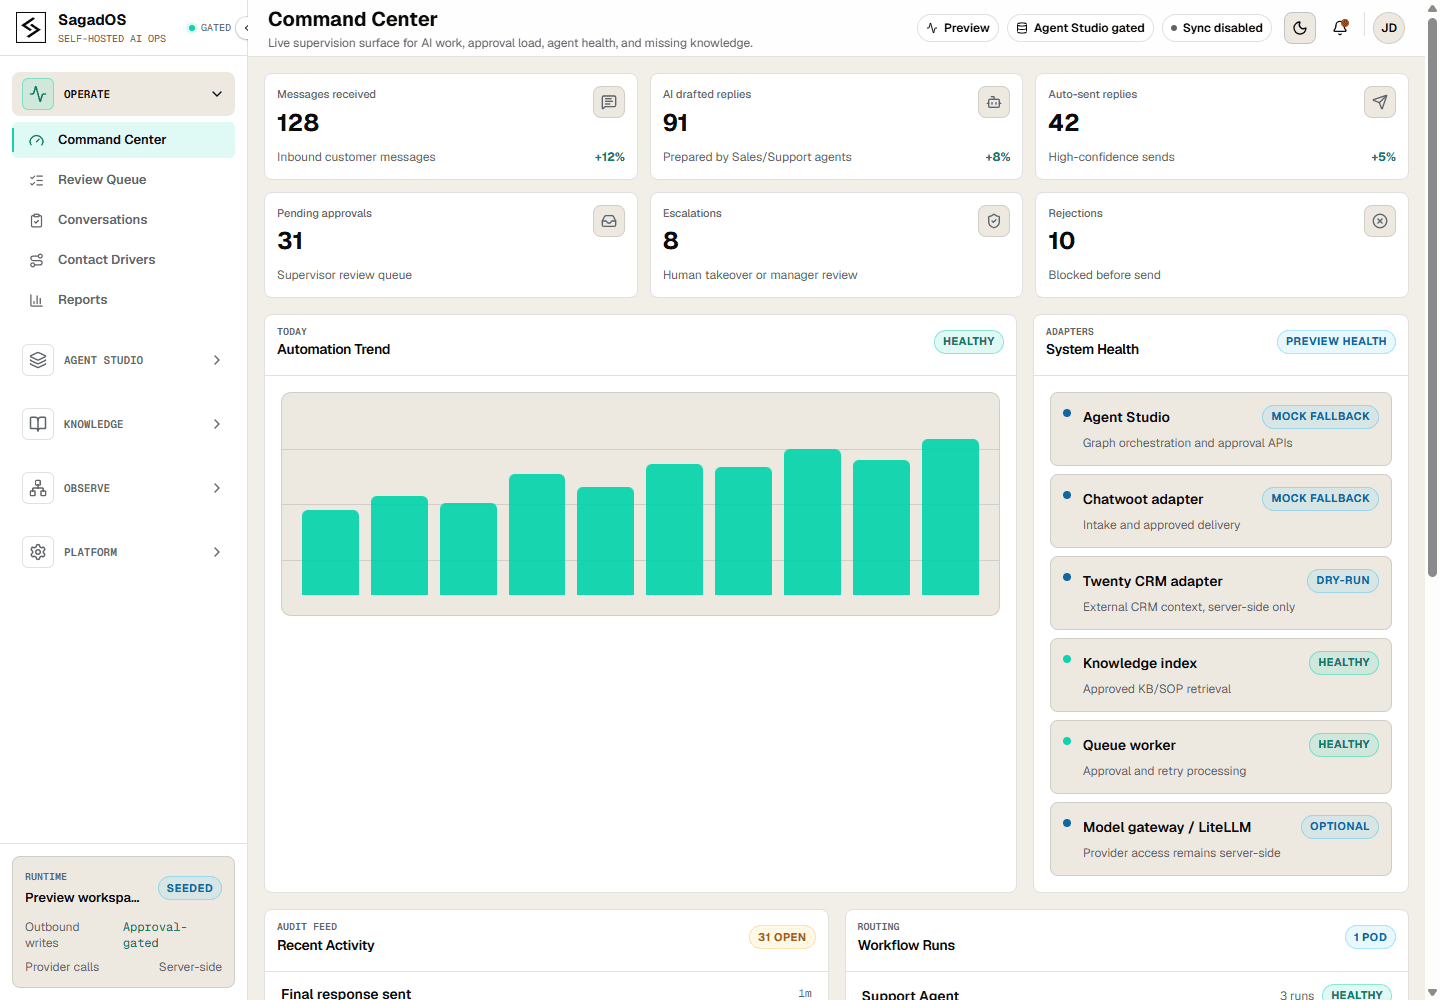Click the Conversations clipboard icon
Image resolution: width=1440 pixels, height=1000 pixels.
tap(37, 220)
